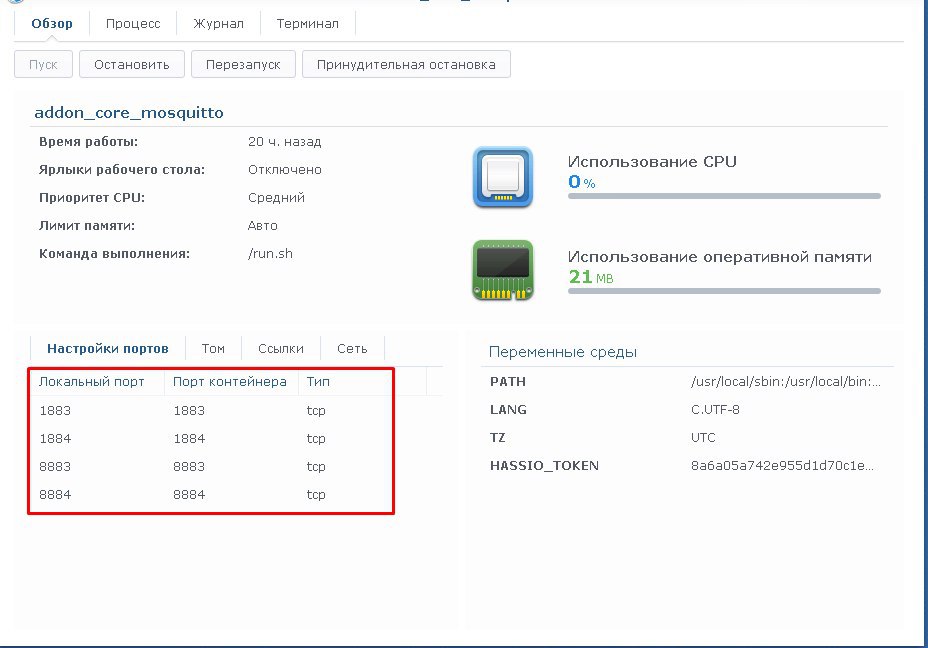Click container port 1884 cell
The image size is (928, 648).
point(189,439)
